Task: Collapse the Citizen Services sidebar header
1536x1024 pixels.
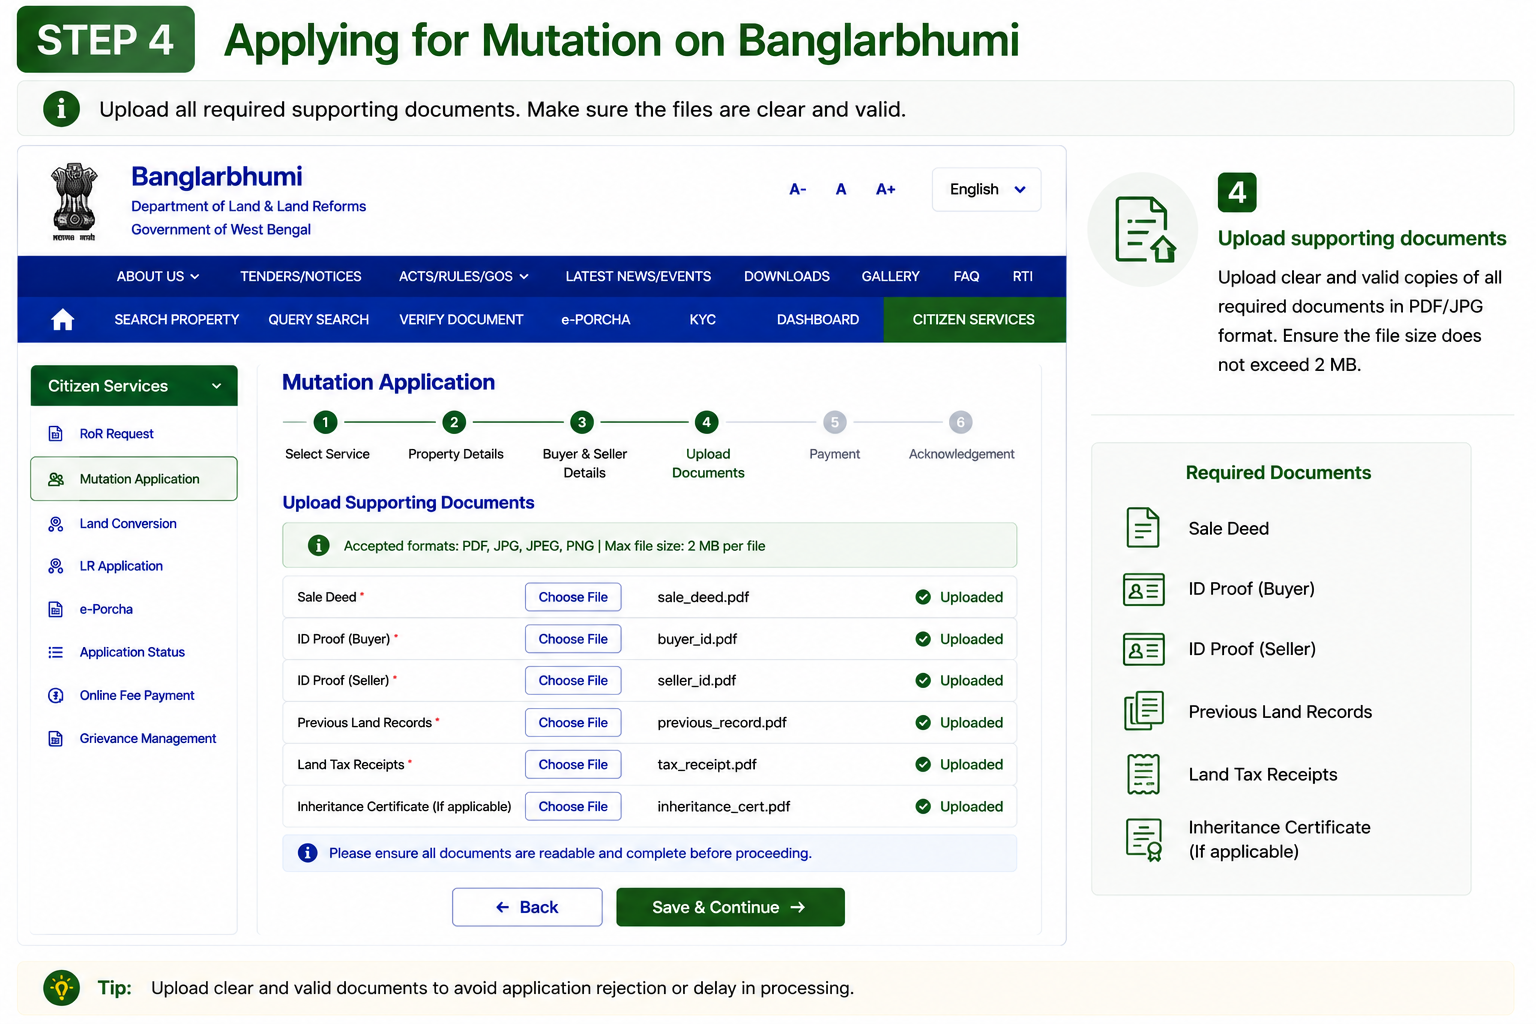Action: point(134,386)
